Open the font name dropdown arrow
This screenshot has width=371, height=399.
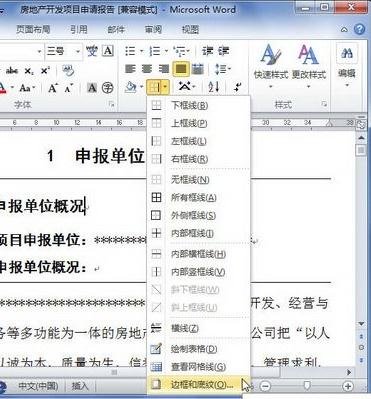pos(39,52)
